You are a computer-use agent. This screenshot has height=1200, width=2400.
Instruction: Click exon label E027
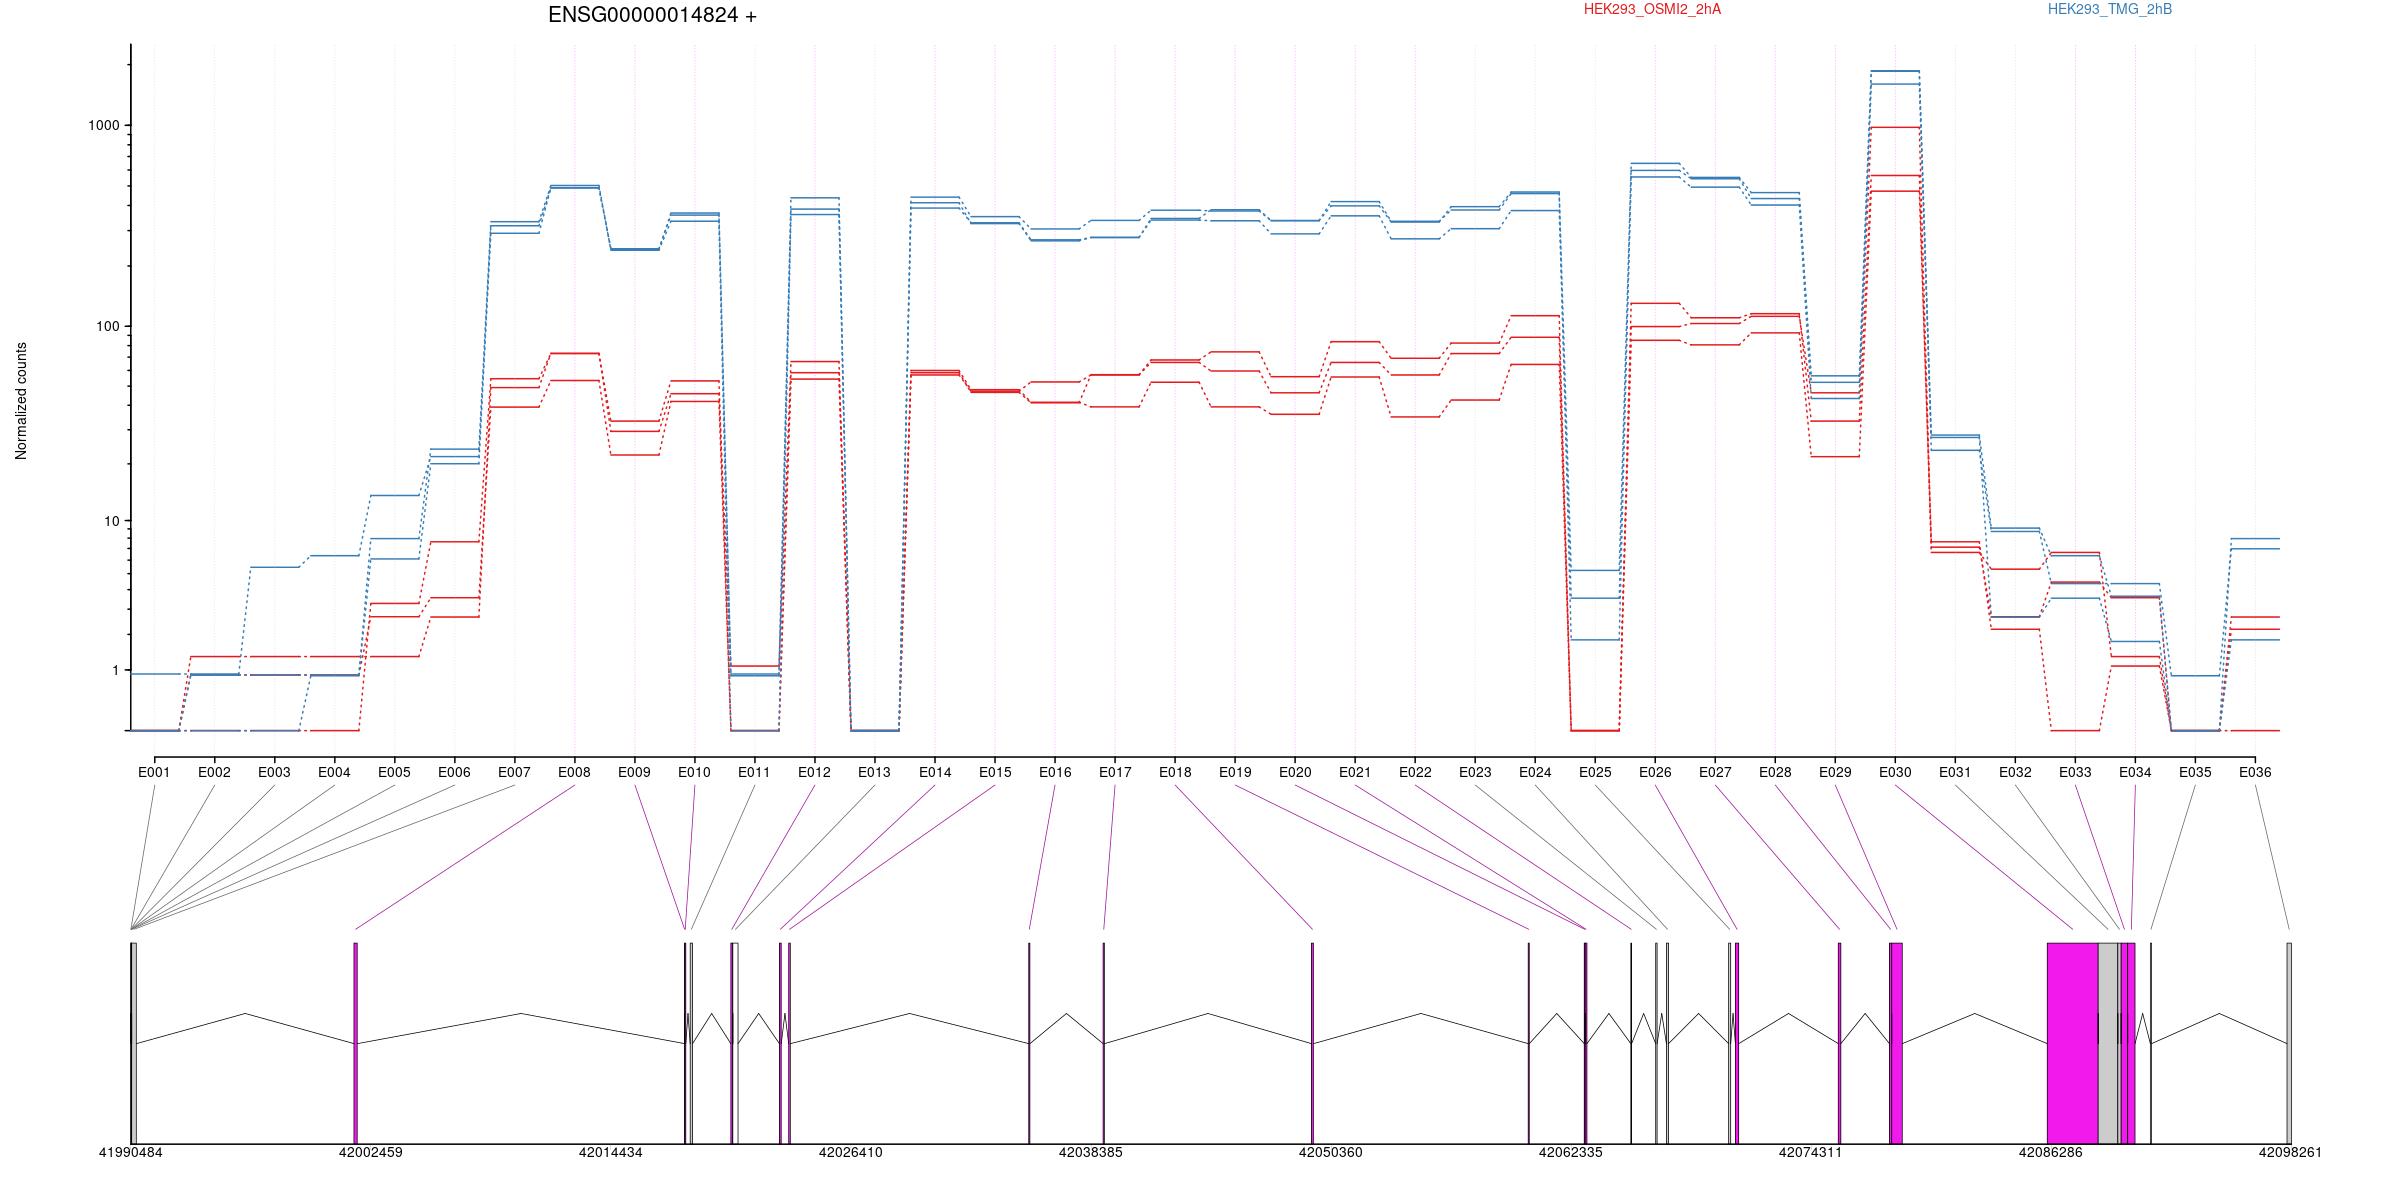tap(1715, 772)
